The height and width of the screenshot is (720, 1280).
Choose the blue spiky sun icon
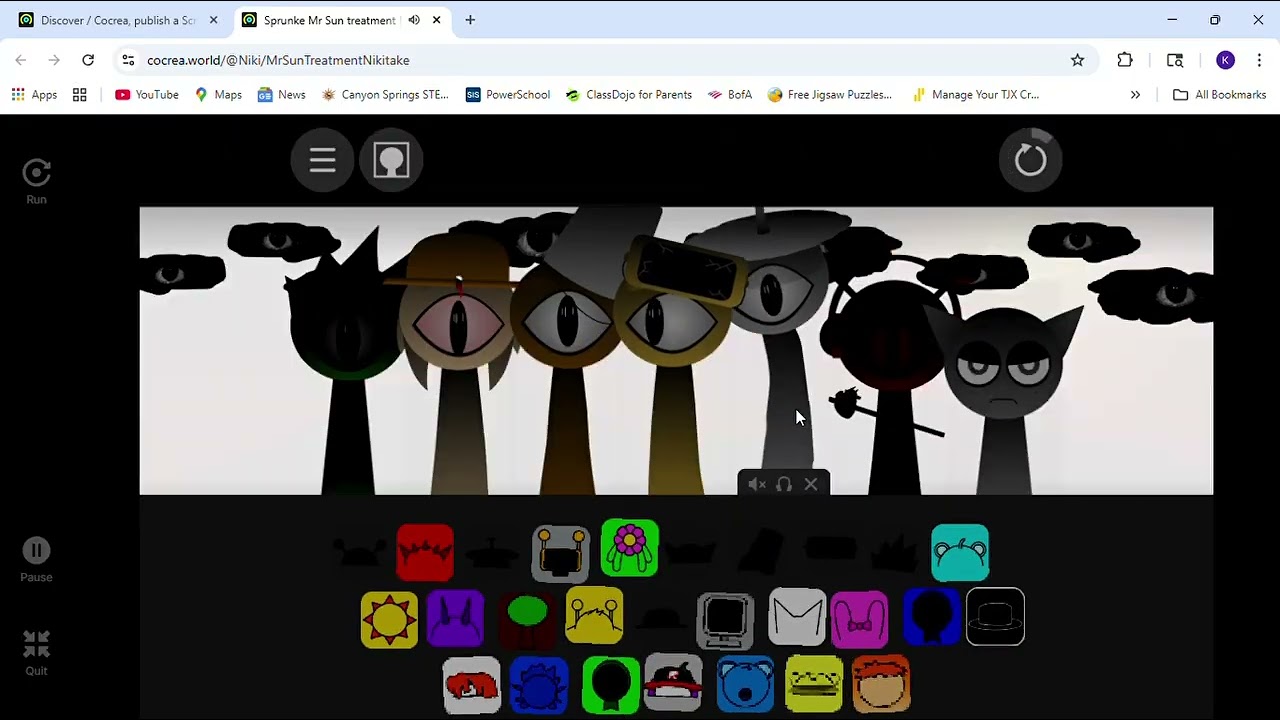[539, 685]
